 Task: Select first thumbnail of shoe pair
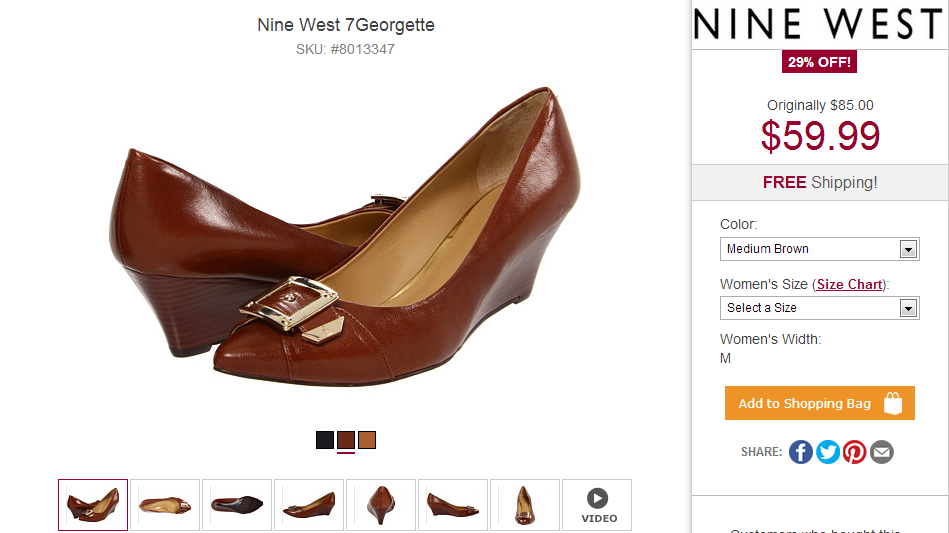93,505
